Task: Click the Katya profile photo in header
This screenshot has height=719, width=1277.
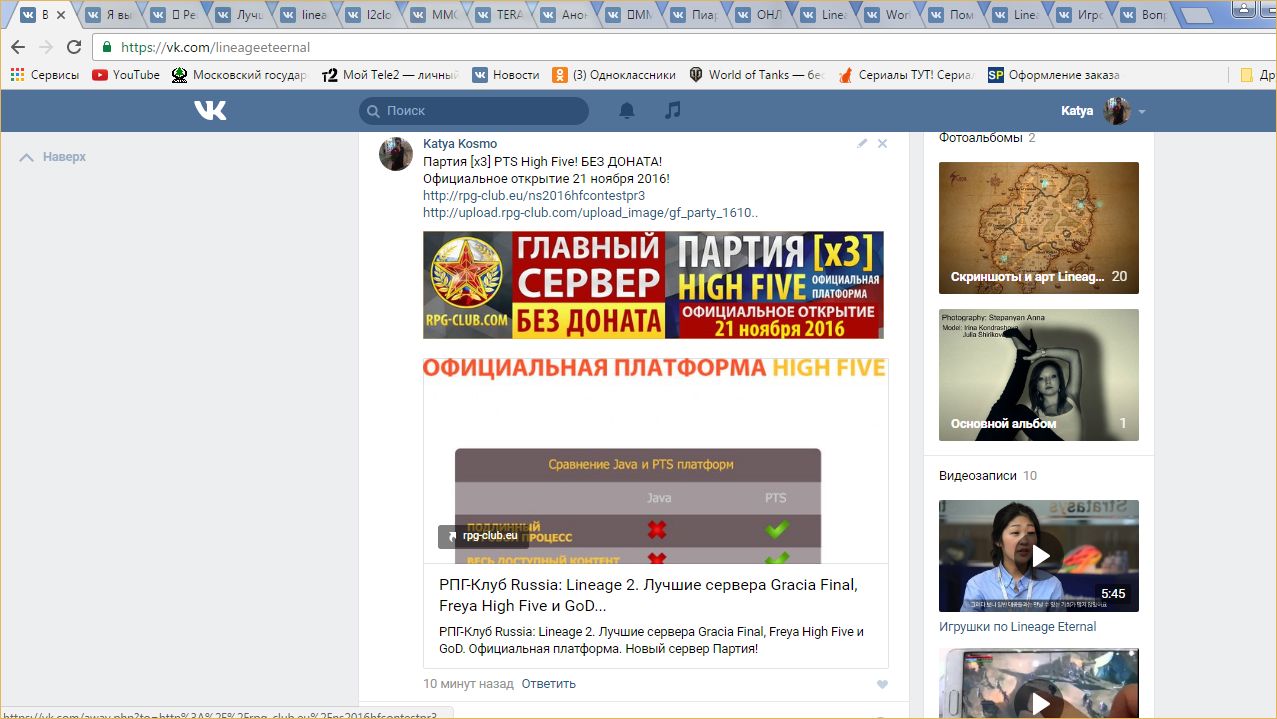Action: tap(1117, 111)
